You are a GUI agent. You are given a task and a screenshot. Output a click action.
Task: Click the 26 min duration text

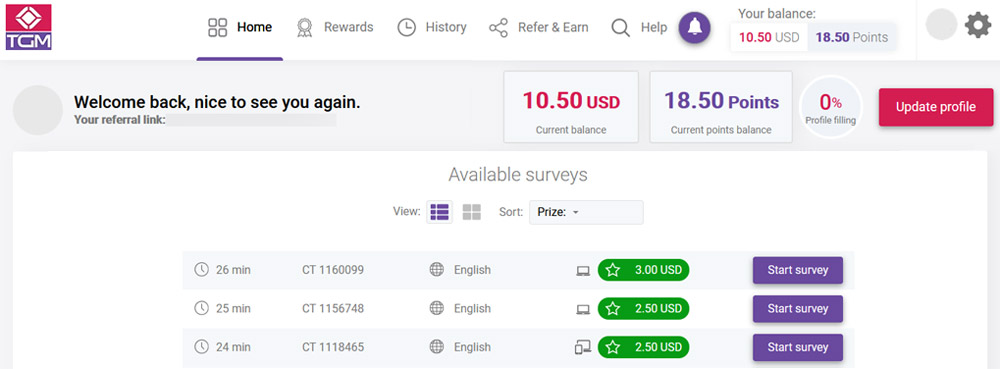(233, 270)
